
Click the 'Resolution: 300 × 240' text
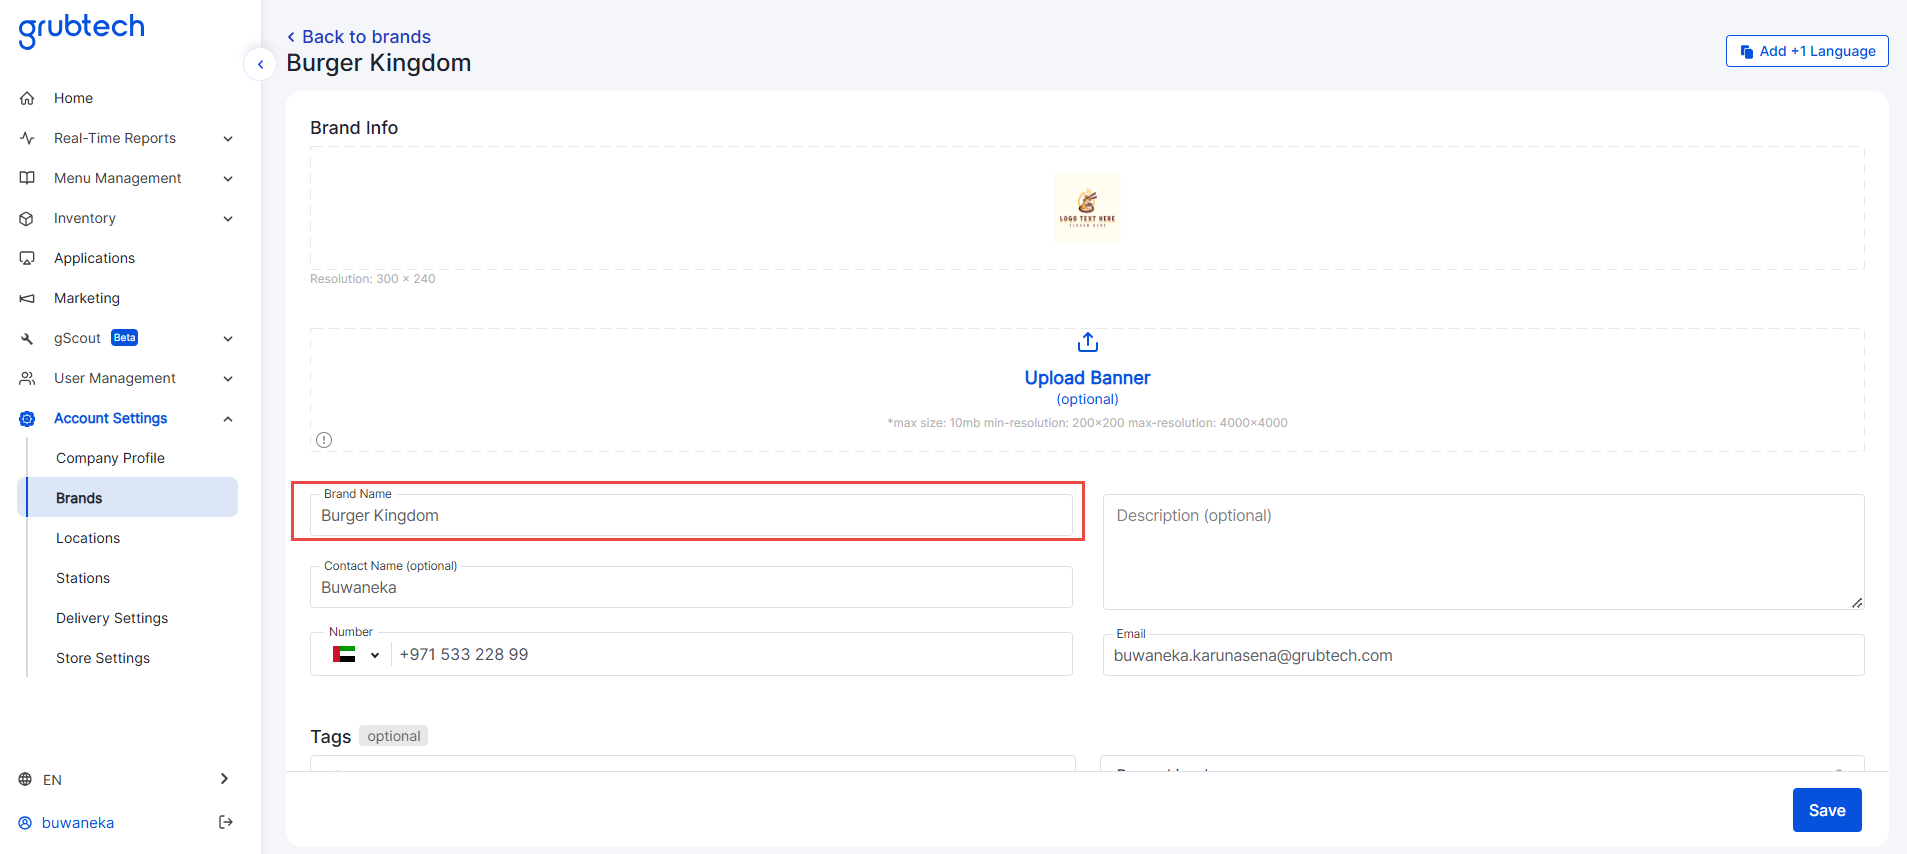coord(373,279)
